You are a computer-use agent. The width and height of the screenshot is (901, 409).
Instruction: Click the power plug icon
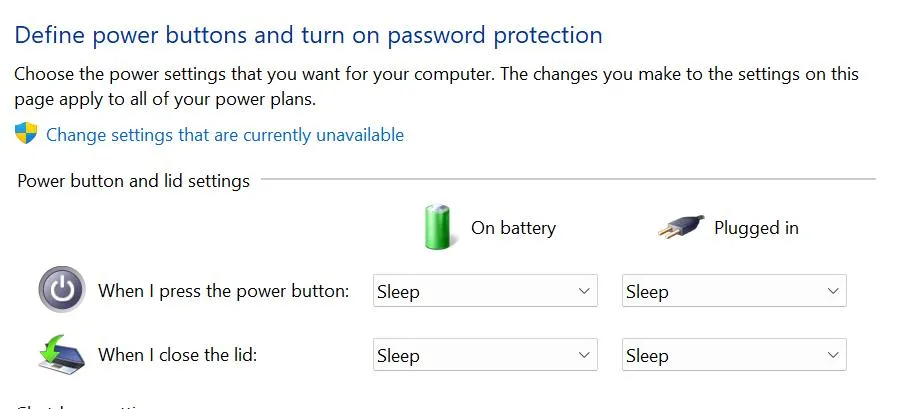pyautogui.click(x=681, y=228)
